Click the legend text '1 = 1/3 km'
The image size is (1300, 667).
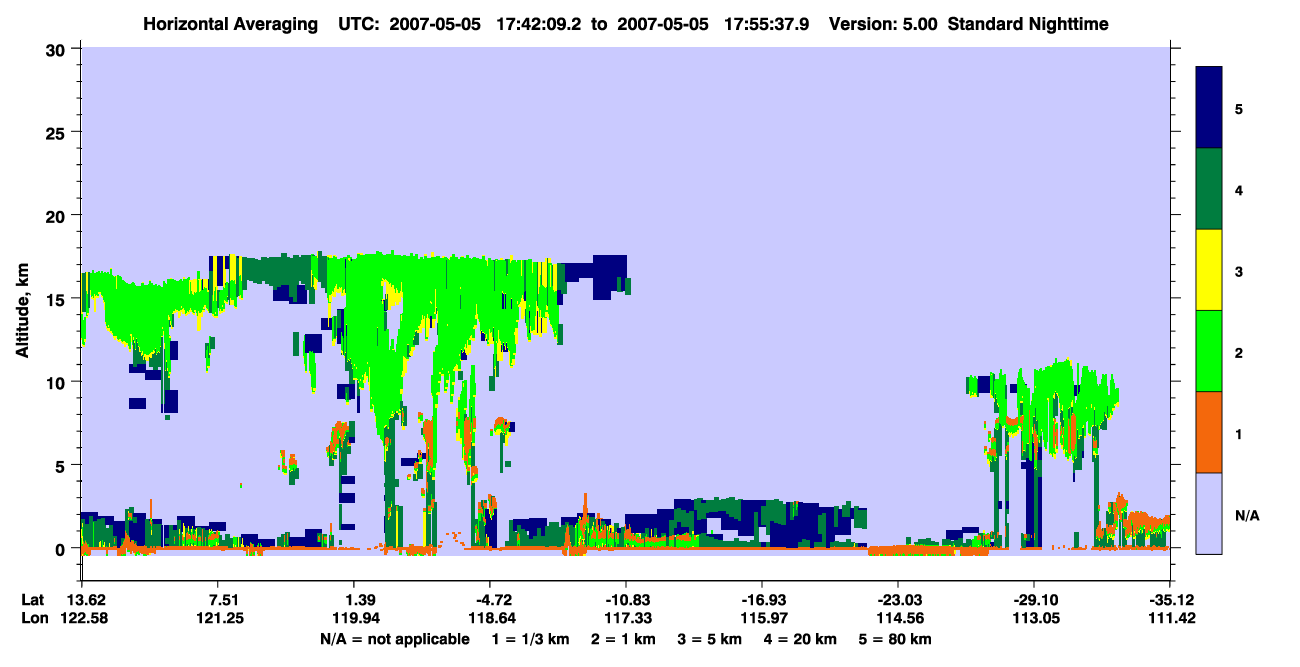[530, 639]
